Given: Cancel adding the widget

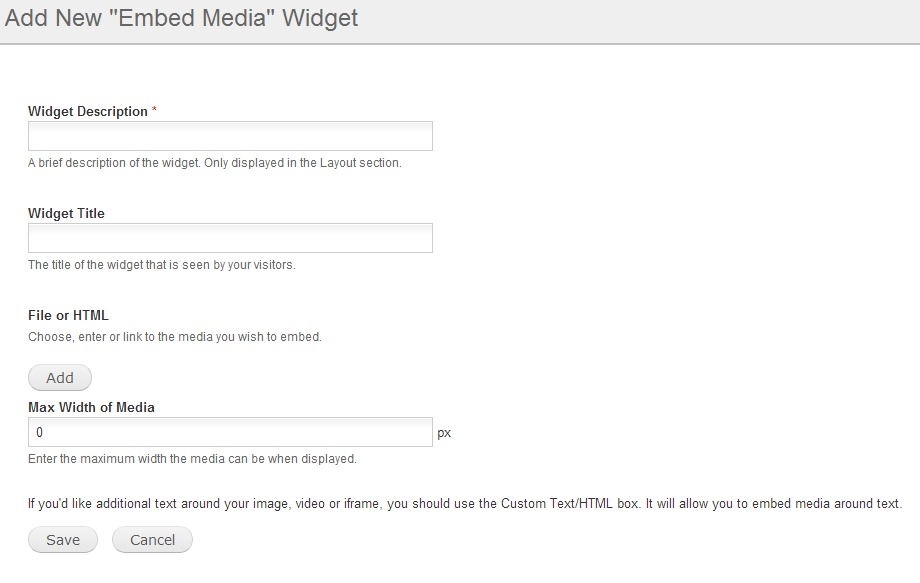Looking at the screenshot, I should coord(152,540).
